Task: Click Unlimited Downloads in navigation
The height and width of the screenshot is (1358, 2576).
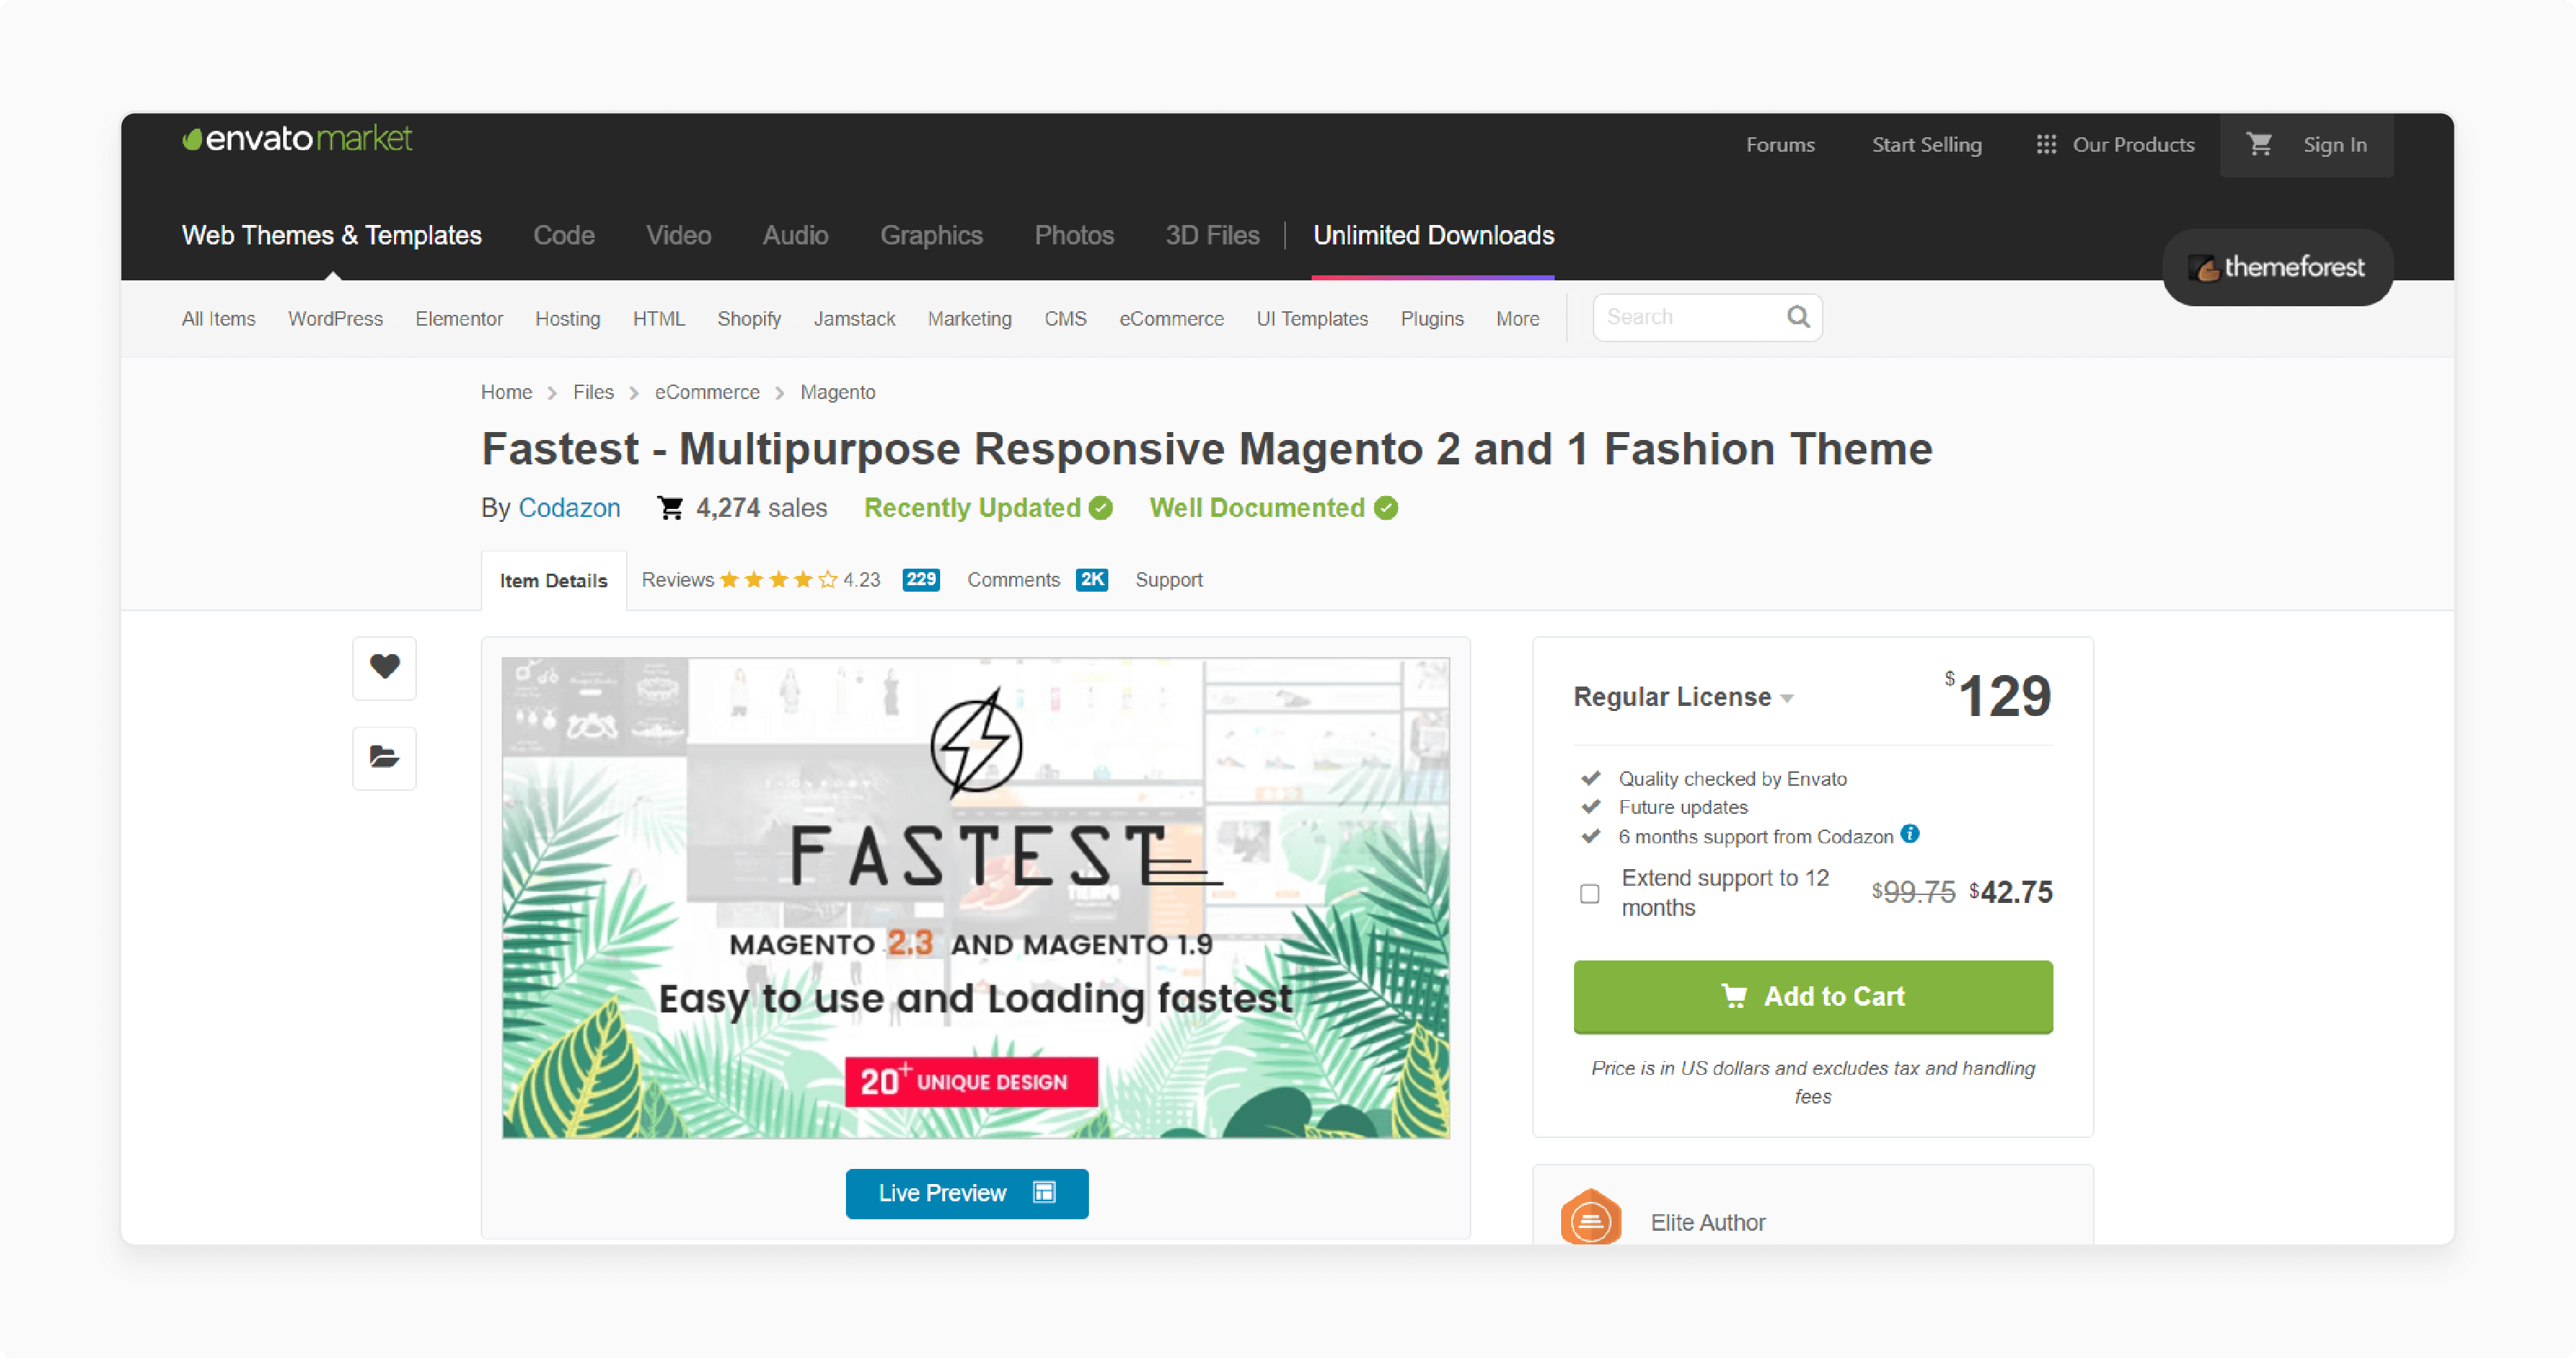Action: pos(1433,236)
